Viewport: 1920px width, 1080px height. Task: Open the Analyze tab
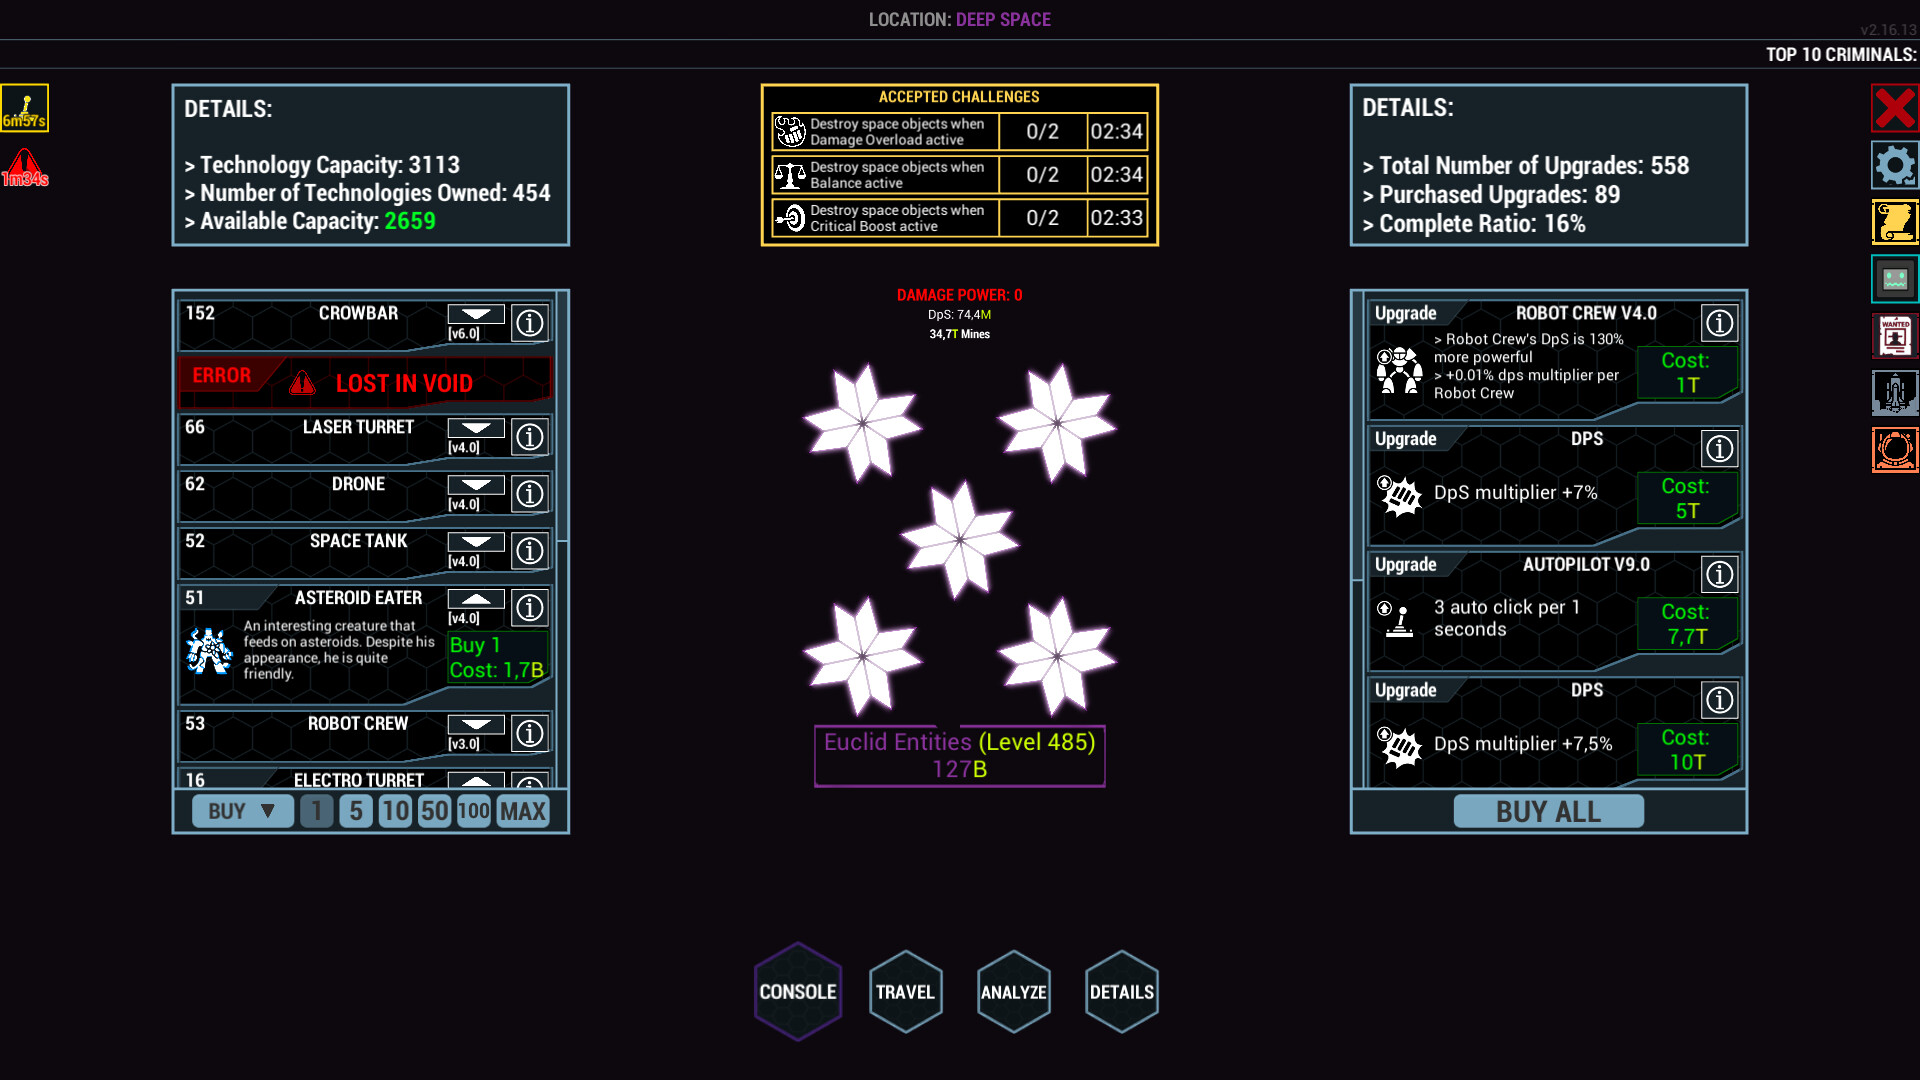tap(1013, 992)
